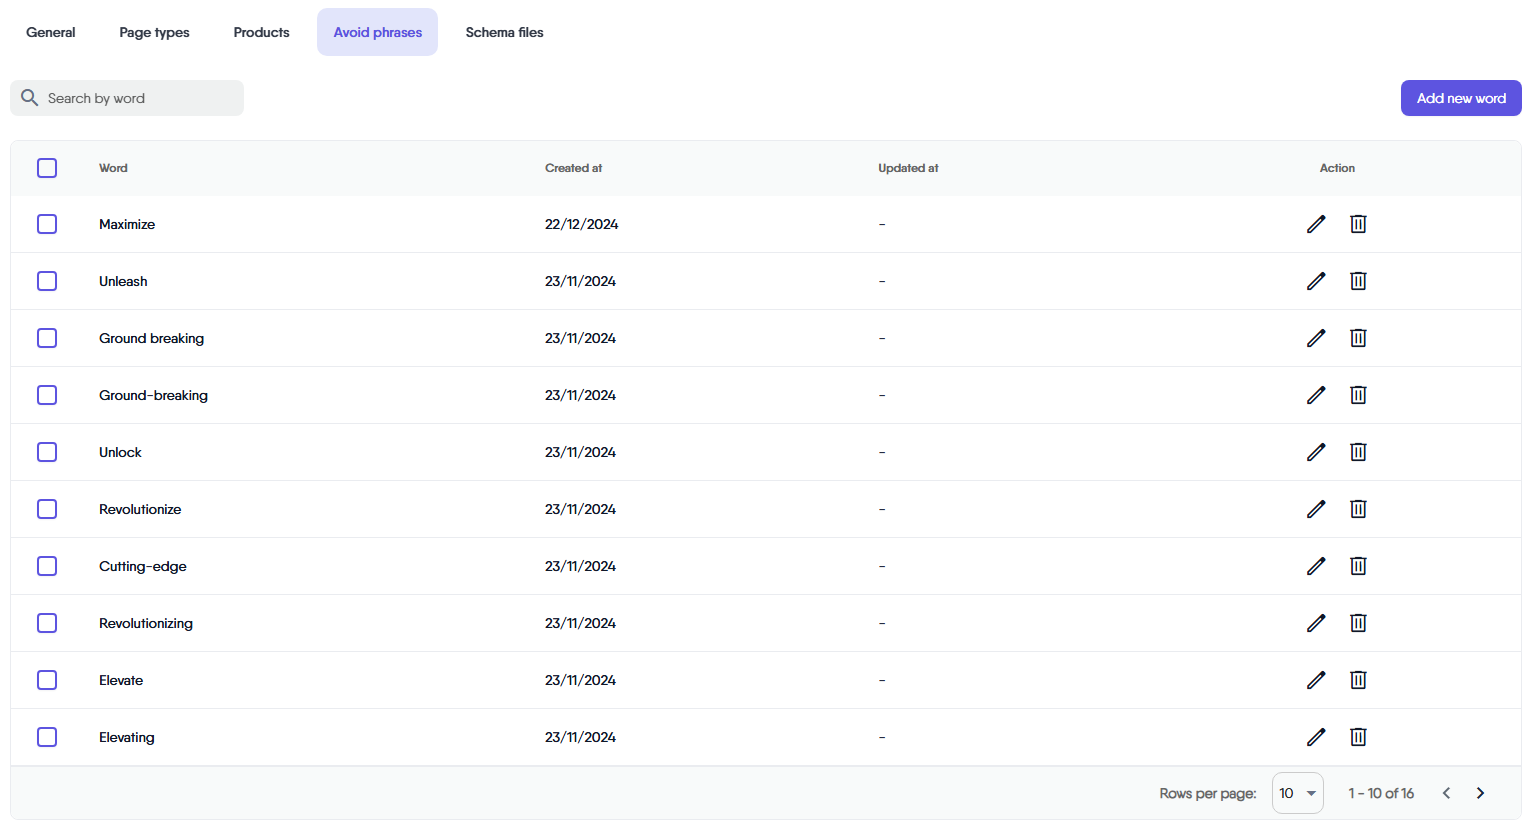Tick the Revolutionizing row checkbox
Image resolution: width=1536 pixels, height=828 pixels.
47,623
